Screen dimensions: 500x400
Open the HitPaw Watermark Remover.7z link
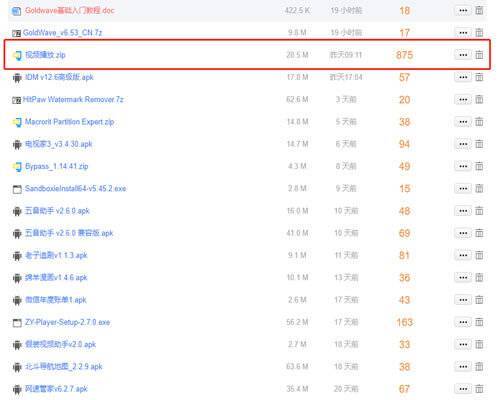pyautogui.click(x=73, y=99)
